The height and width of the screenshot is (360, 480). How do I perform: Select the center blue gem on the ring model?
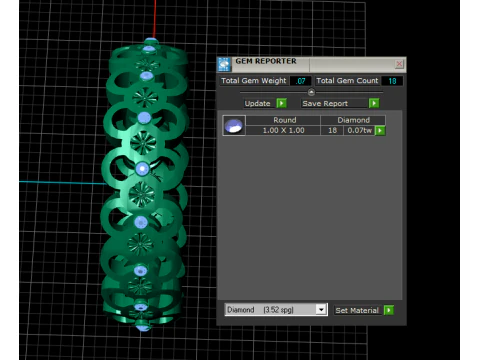coord(142,169)
